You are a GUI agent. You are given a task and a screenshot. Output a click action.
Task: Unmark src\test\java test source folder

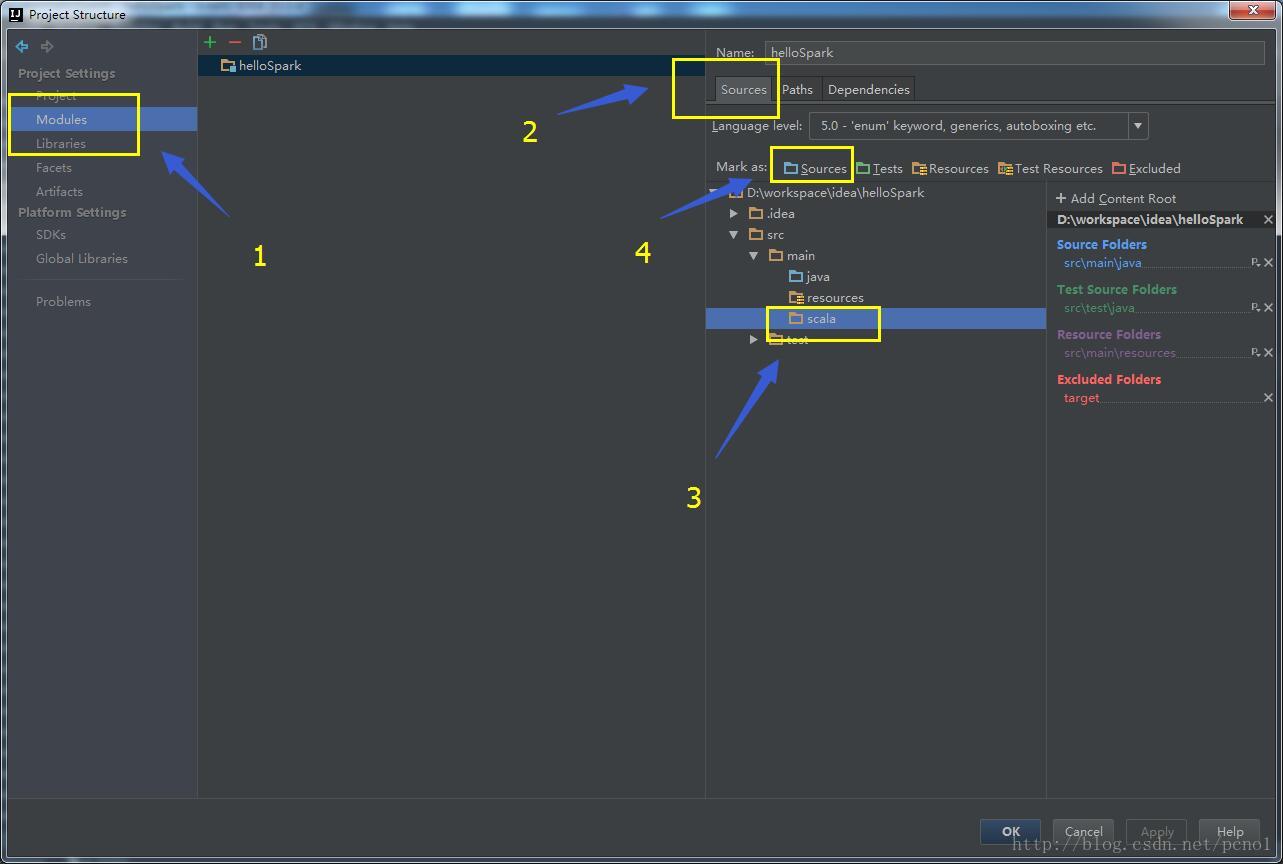pyautogui.click(x=1268, y=308)
